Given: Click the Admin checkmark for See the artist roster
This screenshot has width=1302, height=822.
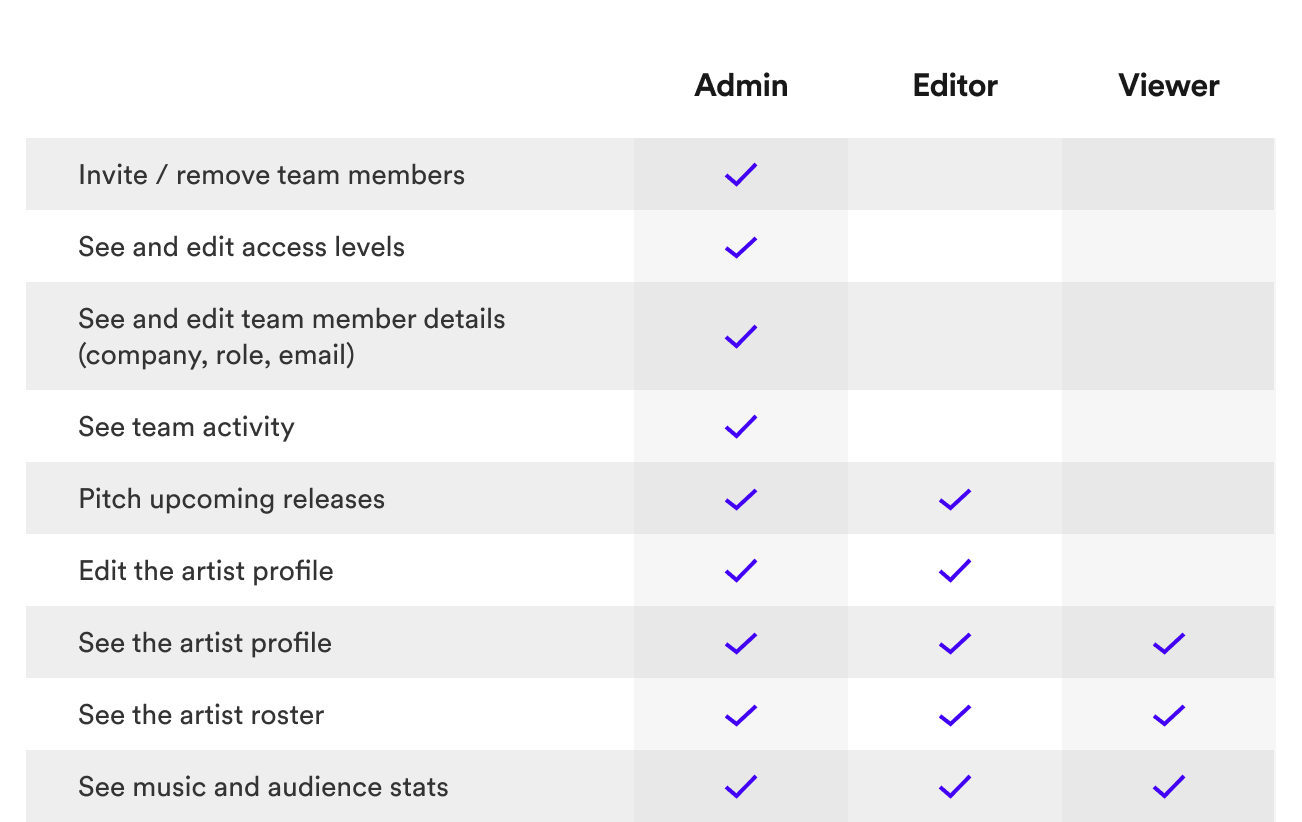Looking at the screenshot, I should pos(741,715).
